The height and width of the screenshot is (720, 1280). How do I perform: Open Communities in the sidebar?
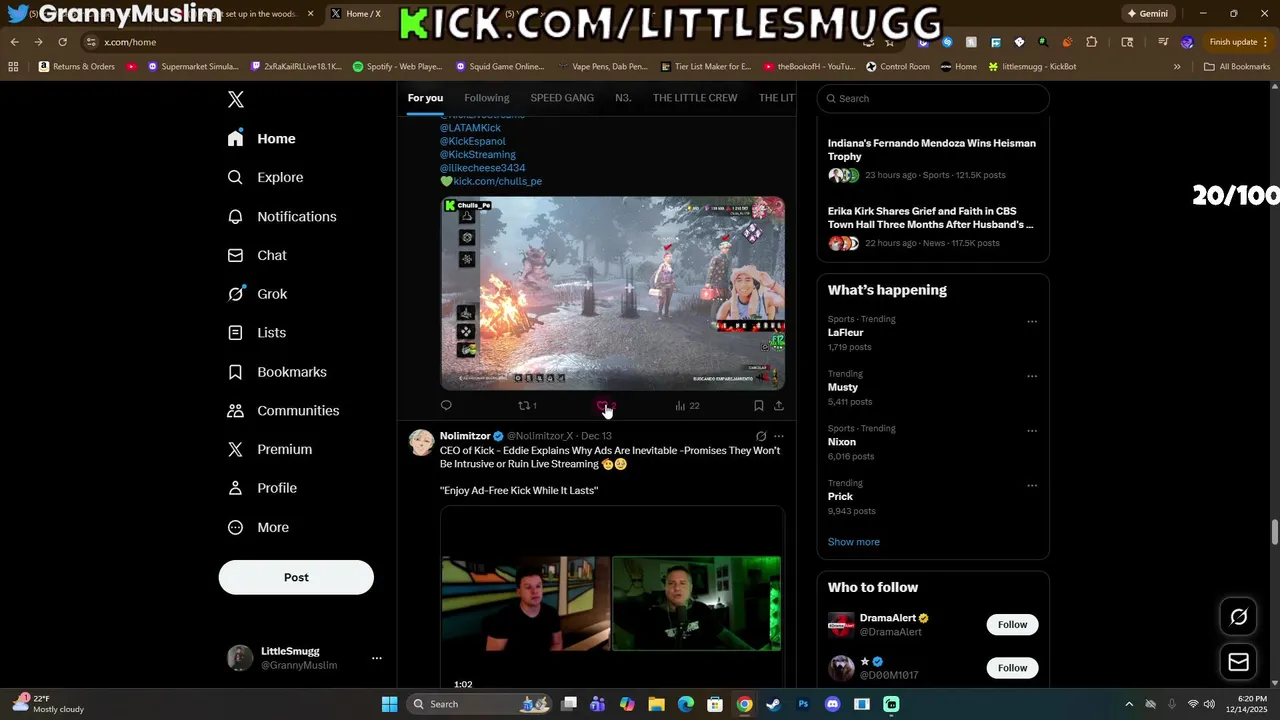point(284,411)
